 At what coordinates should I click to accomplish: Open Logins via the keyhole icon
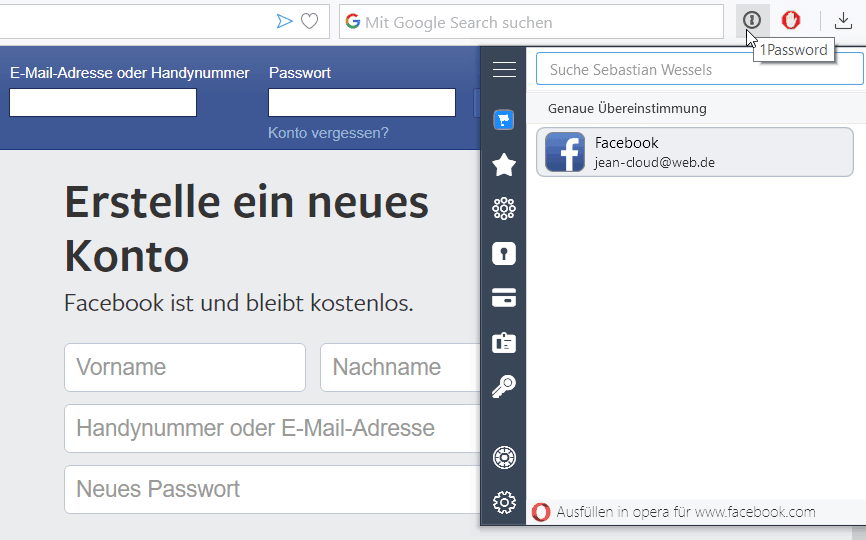[504, 253]
